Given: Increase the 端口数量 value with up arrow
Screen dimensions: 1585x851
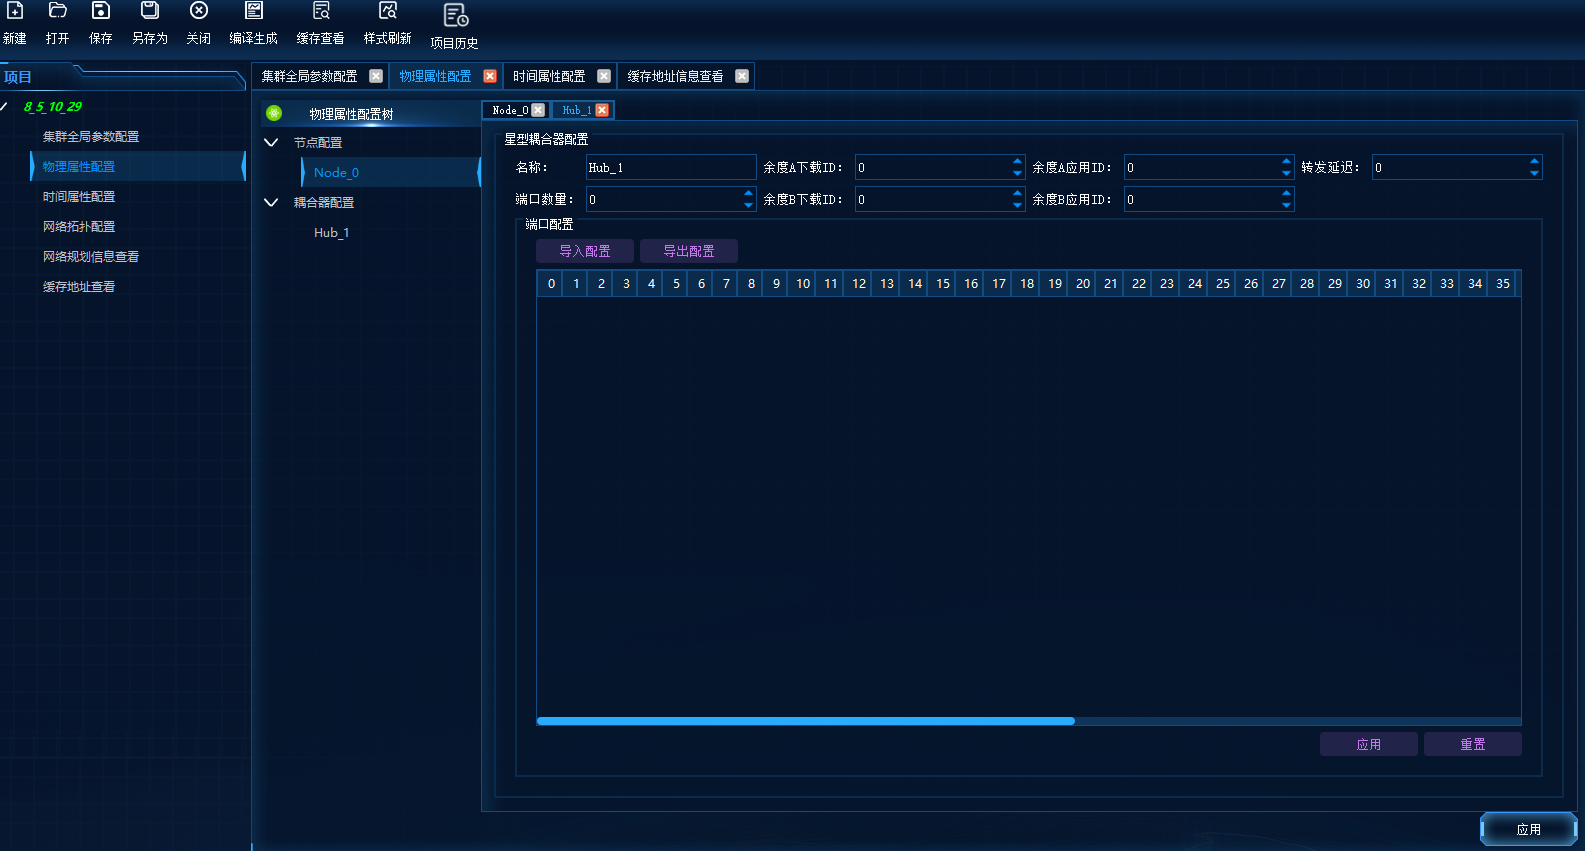Looking at the screenshot, I should point(748,193).
